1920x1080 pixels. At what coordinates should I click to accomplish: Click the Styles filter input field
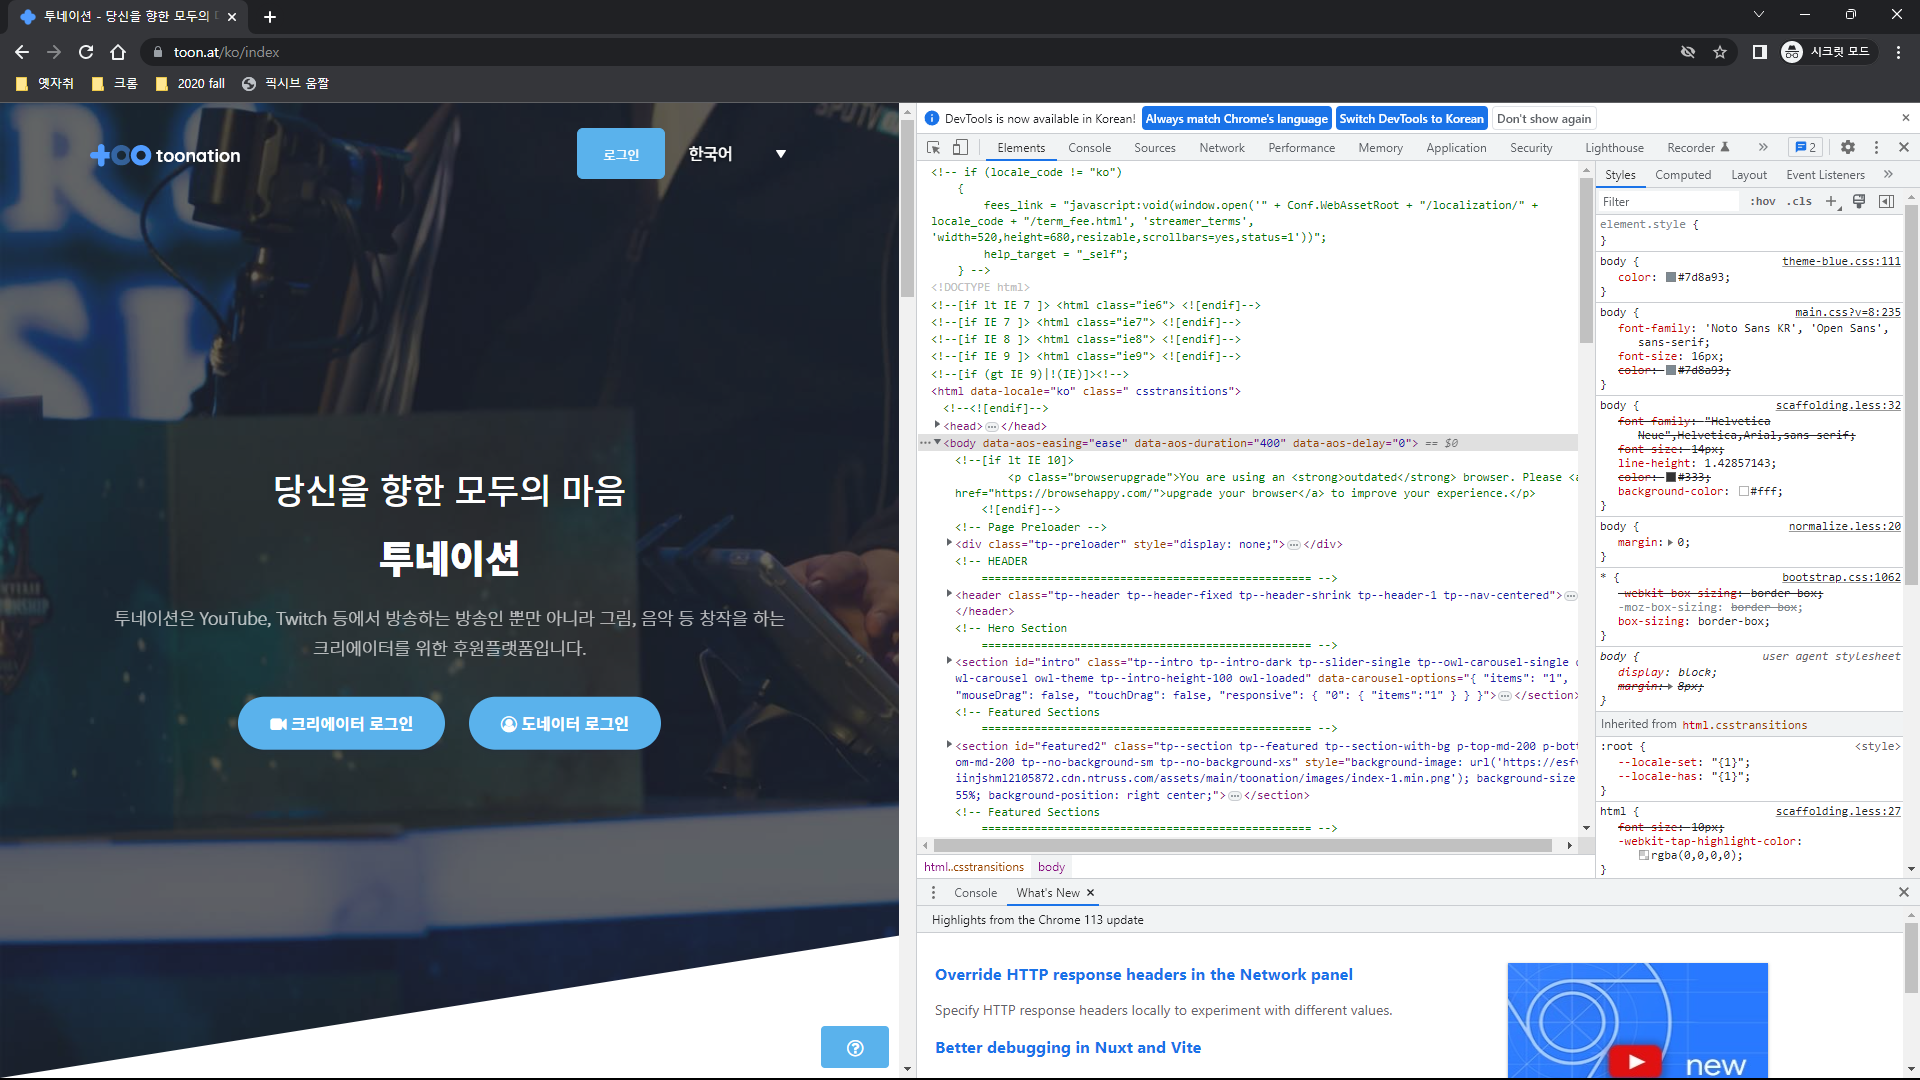pyautogui.click(x=1668, y=201)
